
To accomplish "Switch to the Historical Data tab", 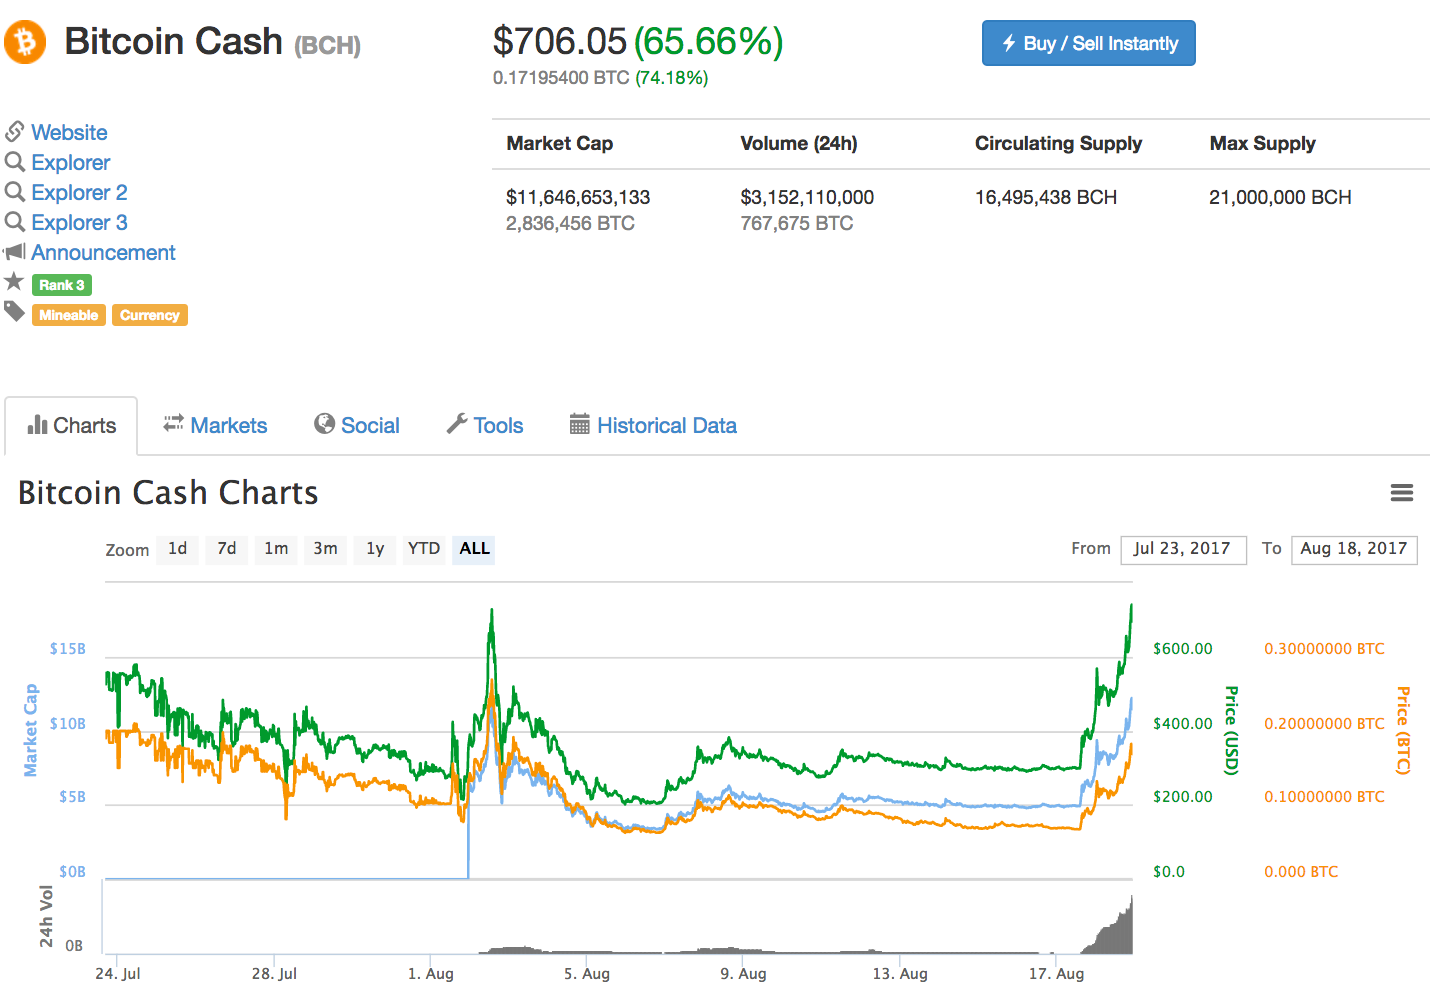I will (653, 425).
